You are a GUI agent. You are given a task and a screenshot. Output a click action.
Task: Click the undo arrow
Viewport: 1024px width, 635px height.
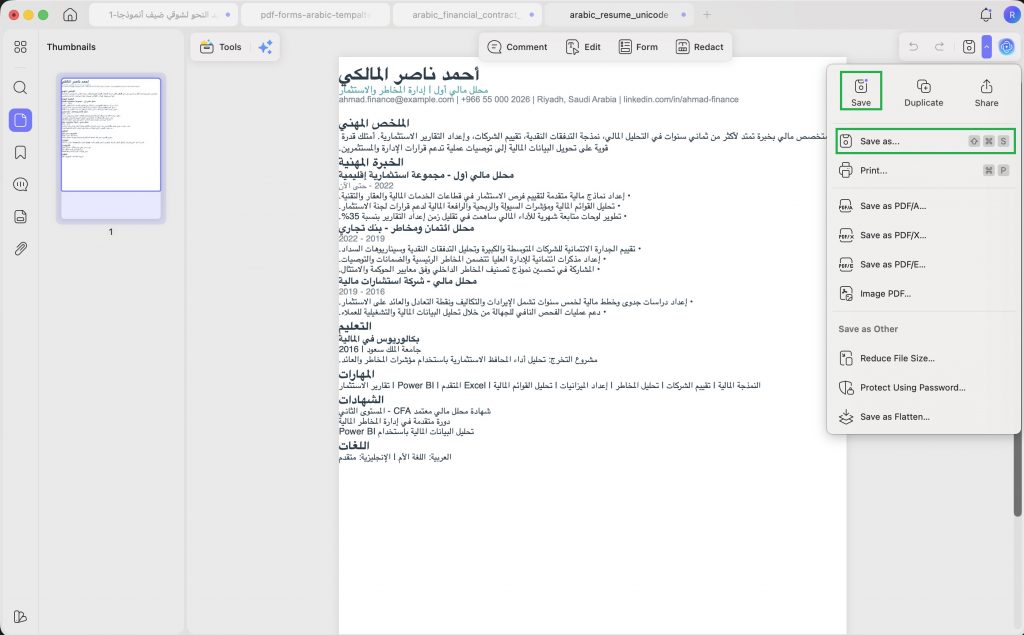point(914,47)
